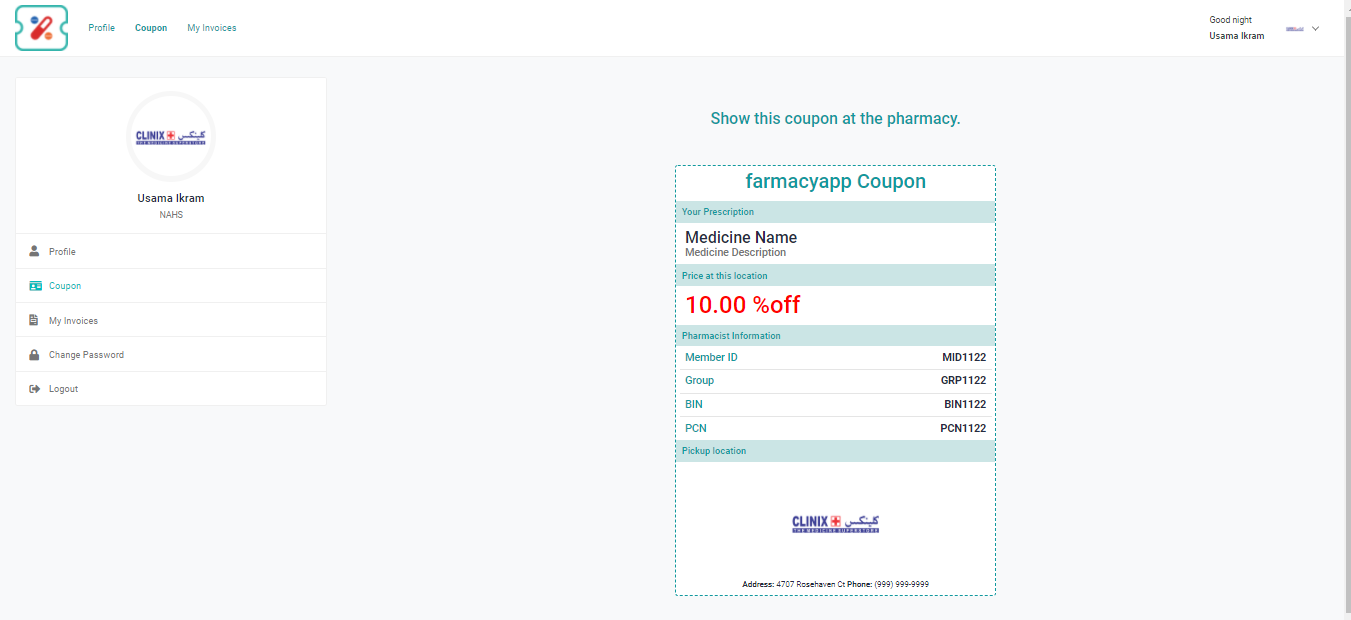Click the page vertical scrollbar
The width and height of the screenshot is (1351, 620).
click(x=1346, y=300)
